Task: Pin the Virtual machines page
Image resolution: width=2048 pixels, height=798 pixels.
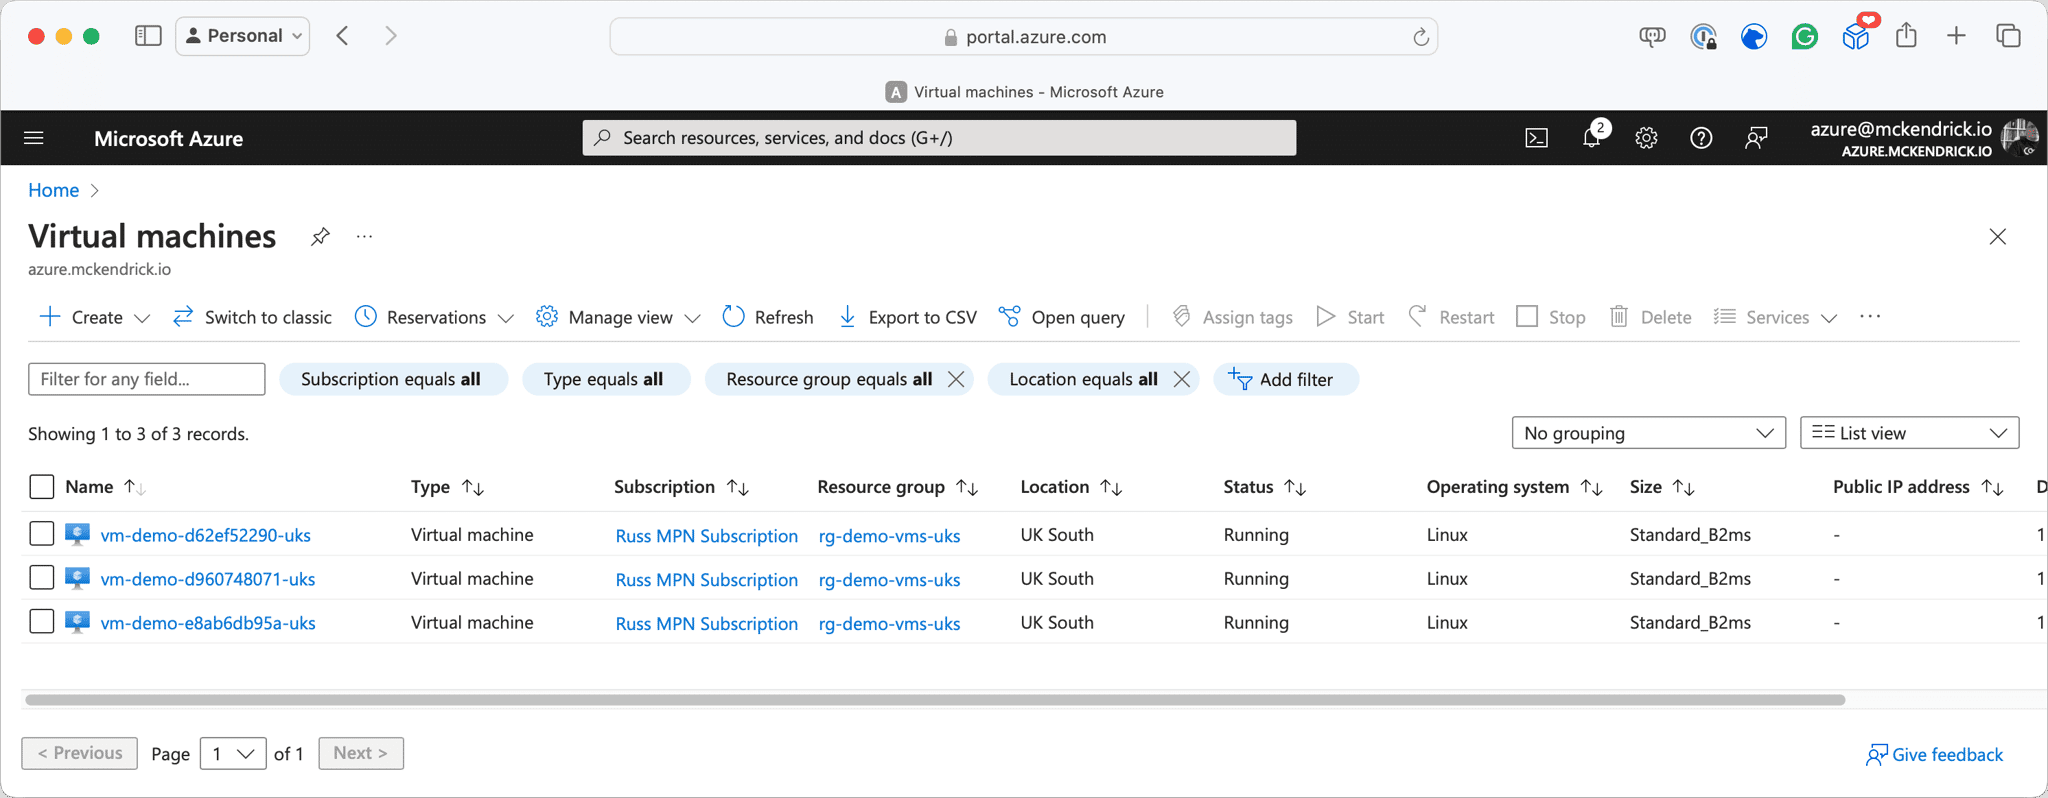Action: tap(320, 237)
